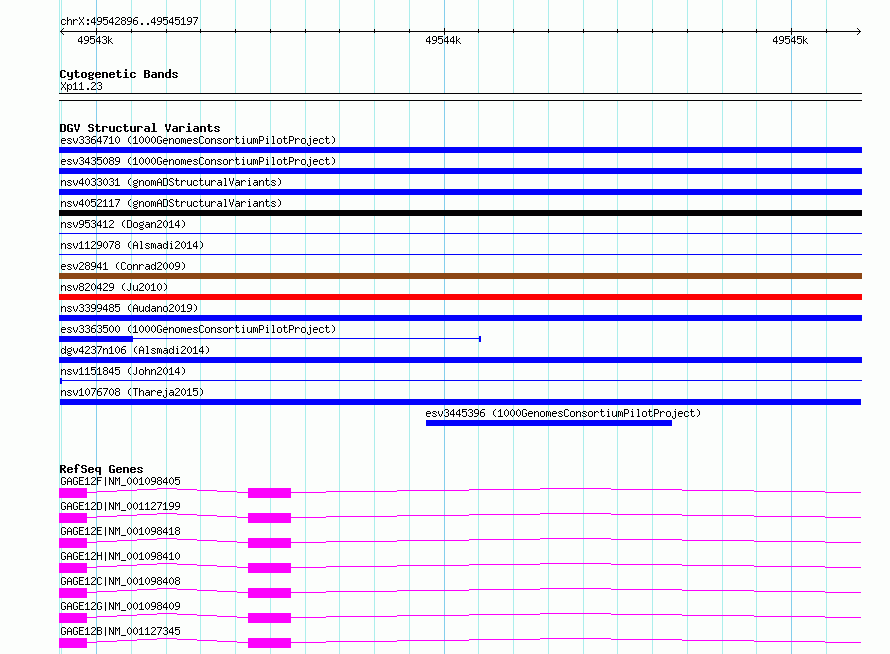Click the brown bar for esv28941
The image size is (890, 654).
point(460,276)
